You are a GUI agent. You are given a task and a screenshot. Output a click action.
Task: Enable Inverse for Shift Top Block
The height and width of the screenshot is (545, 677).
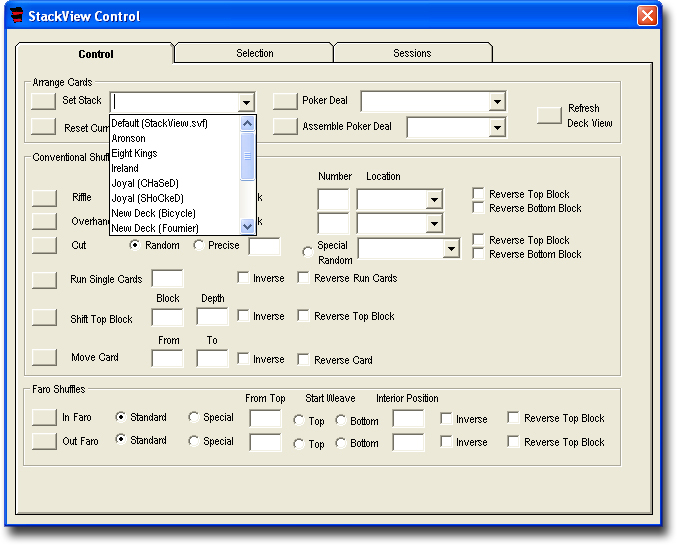[243, 316]
